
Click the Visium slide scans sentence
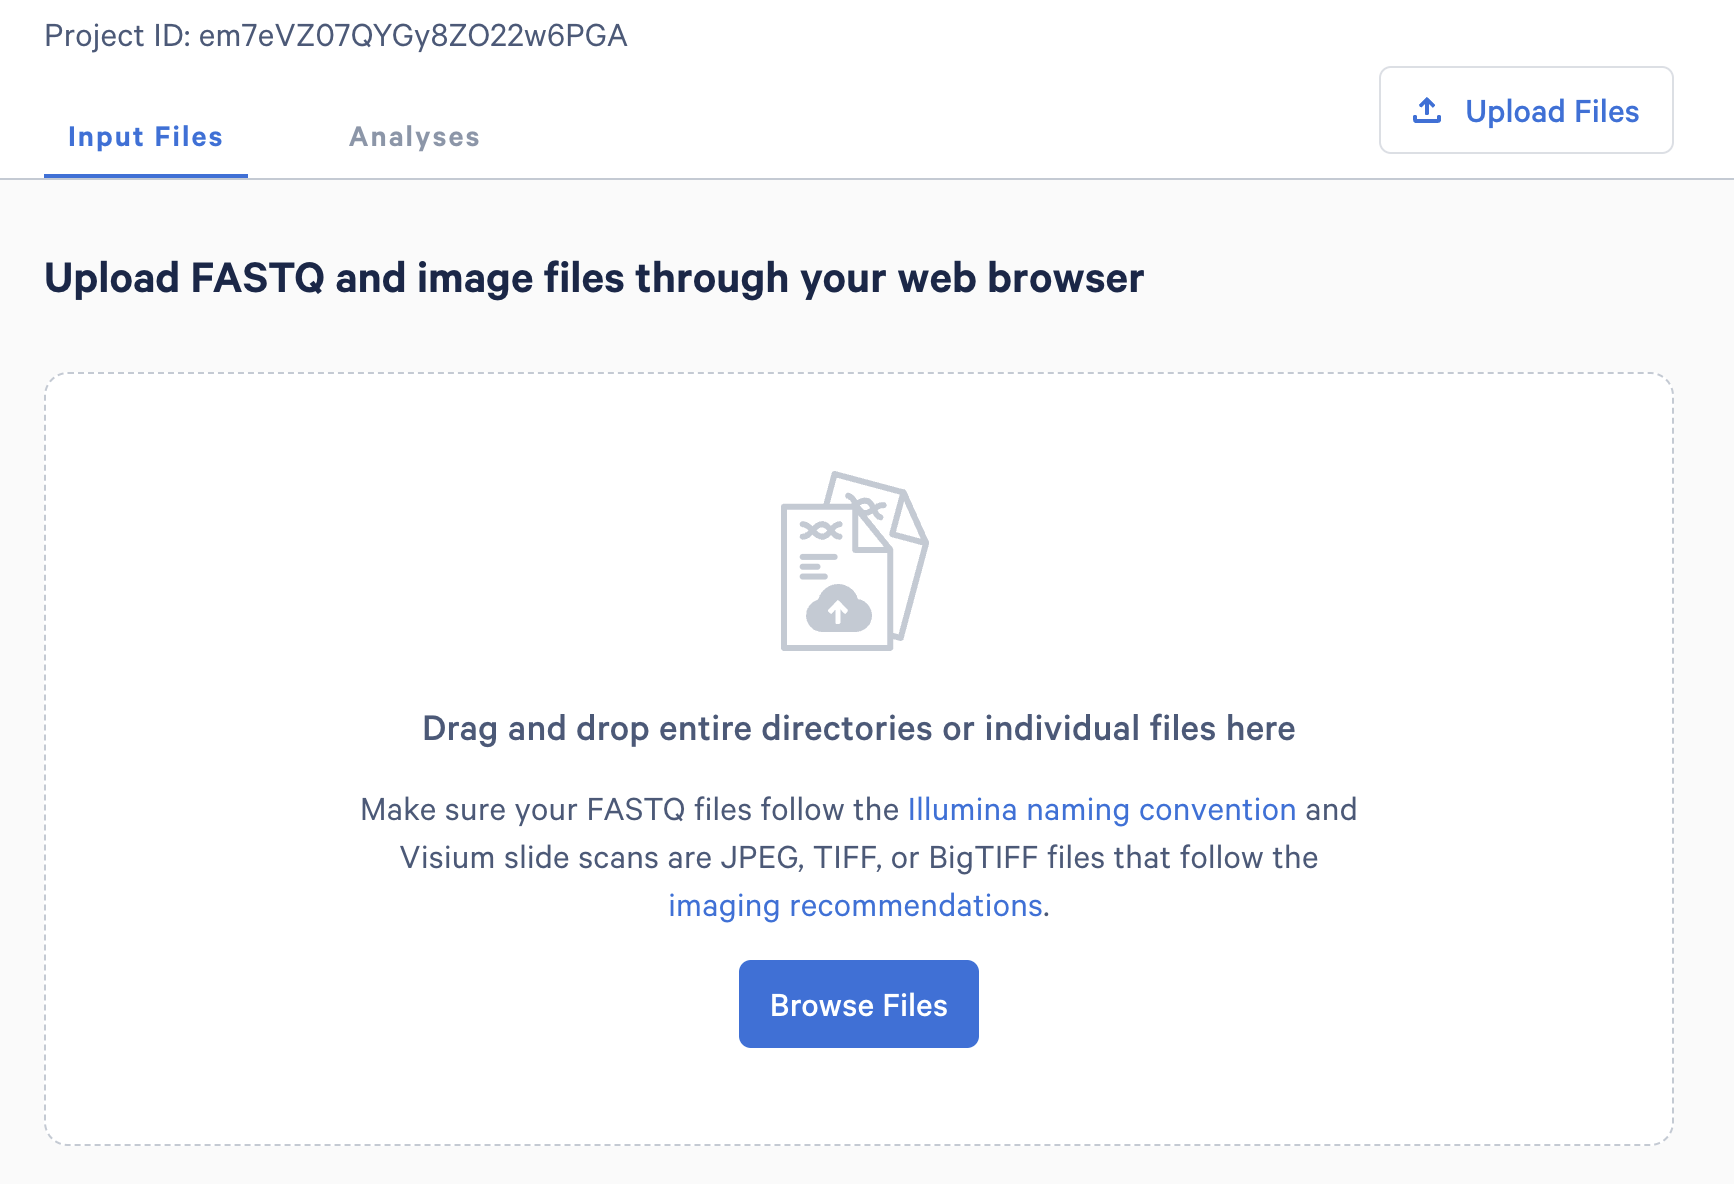point(858,857)
